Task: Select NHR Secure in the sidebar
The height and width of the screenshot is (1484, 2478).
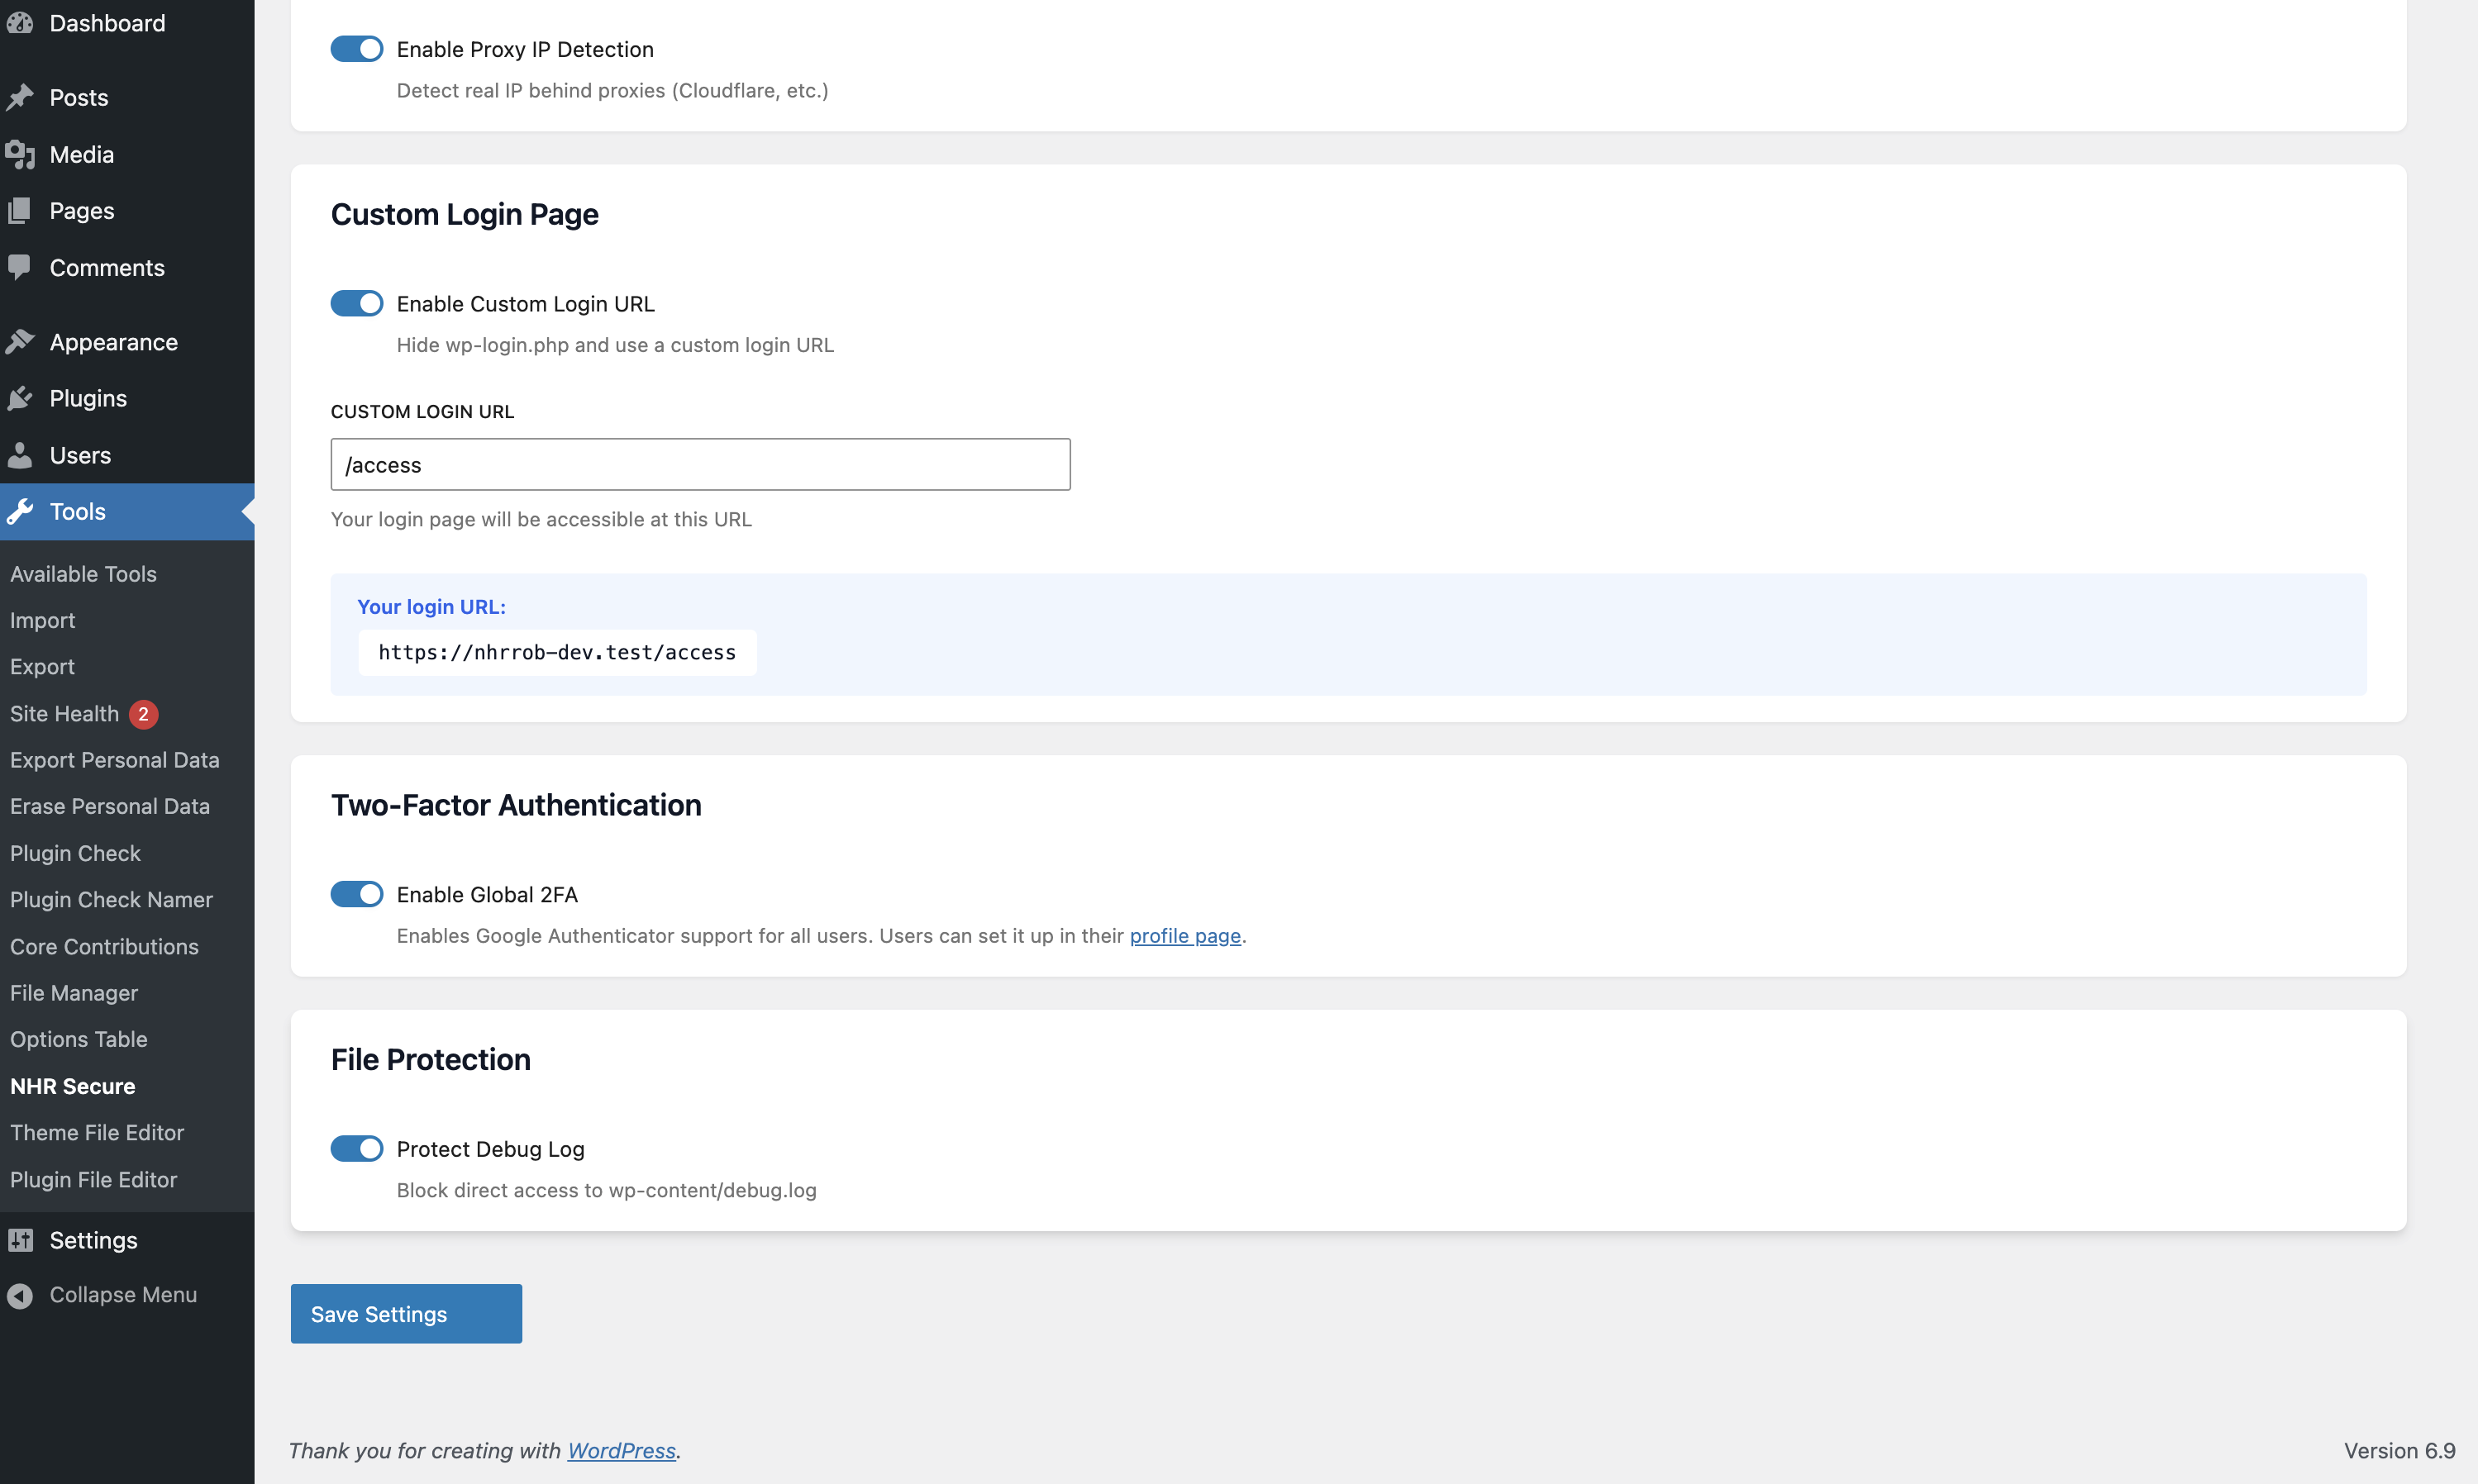Action: (x=72, y=1086)
